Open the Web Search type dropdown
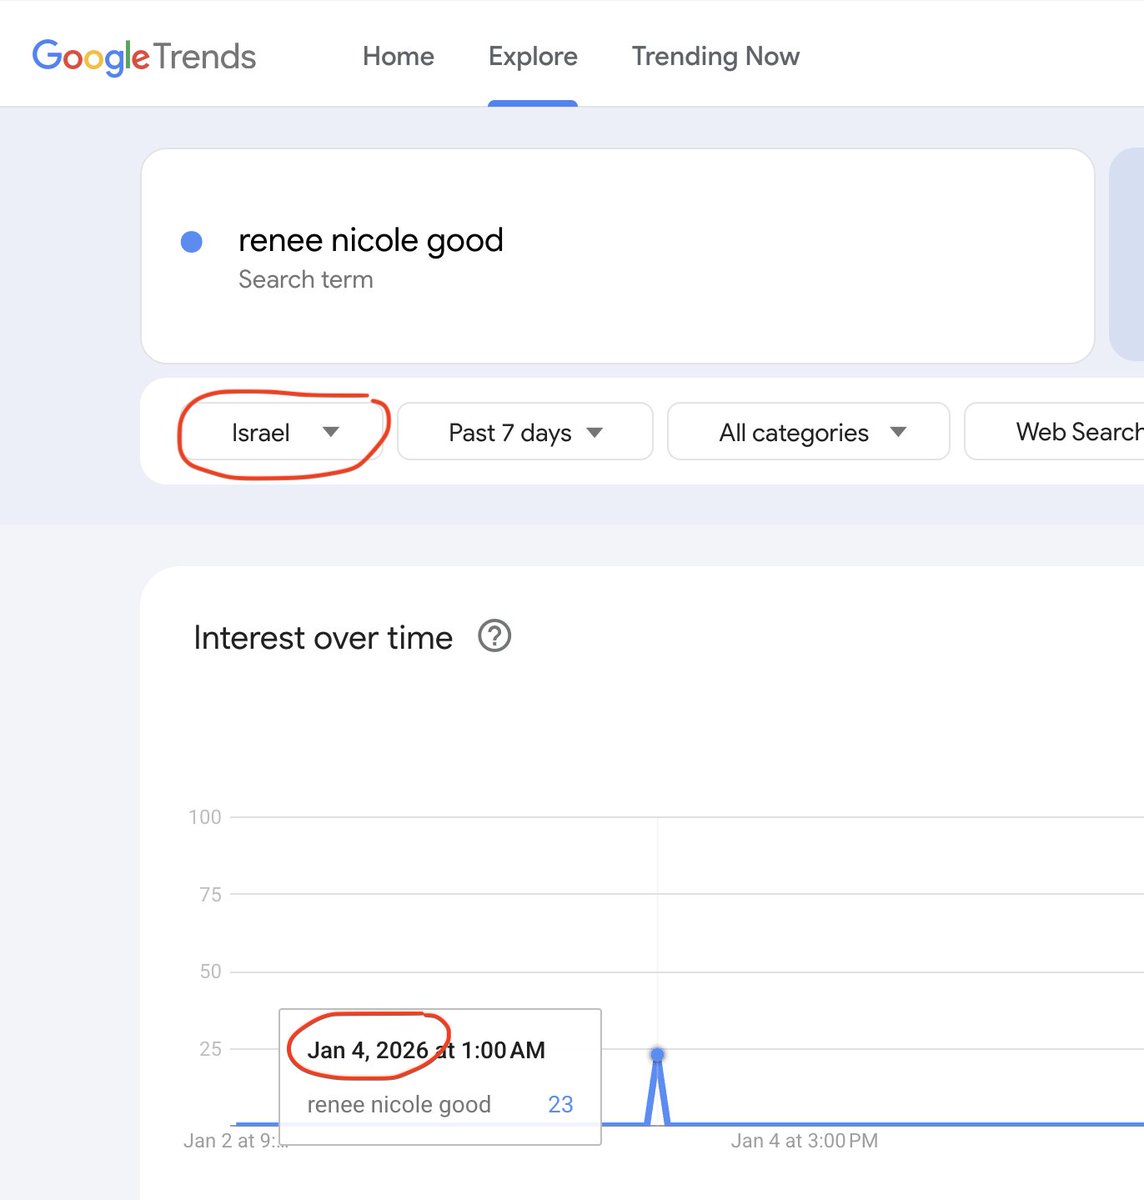This screenshot has height=1200, width=1144. pos(1054,432)
